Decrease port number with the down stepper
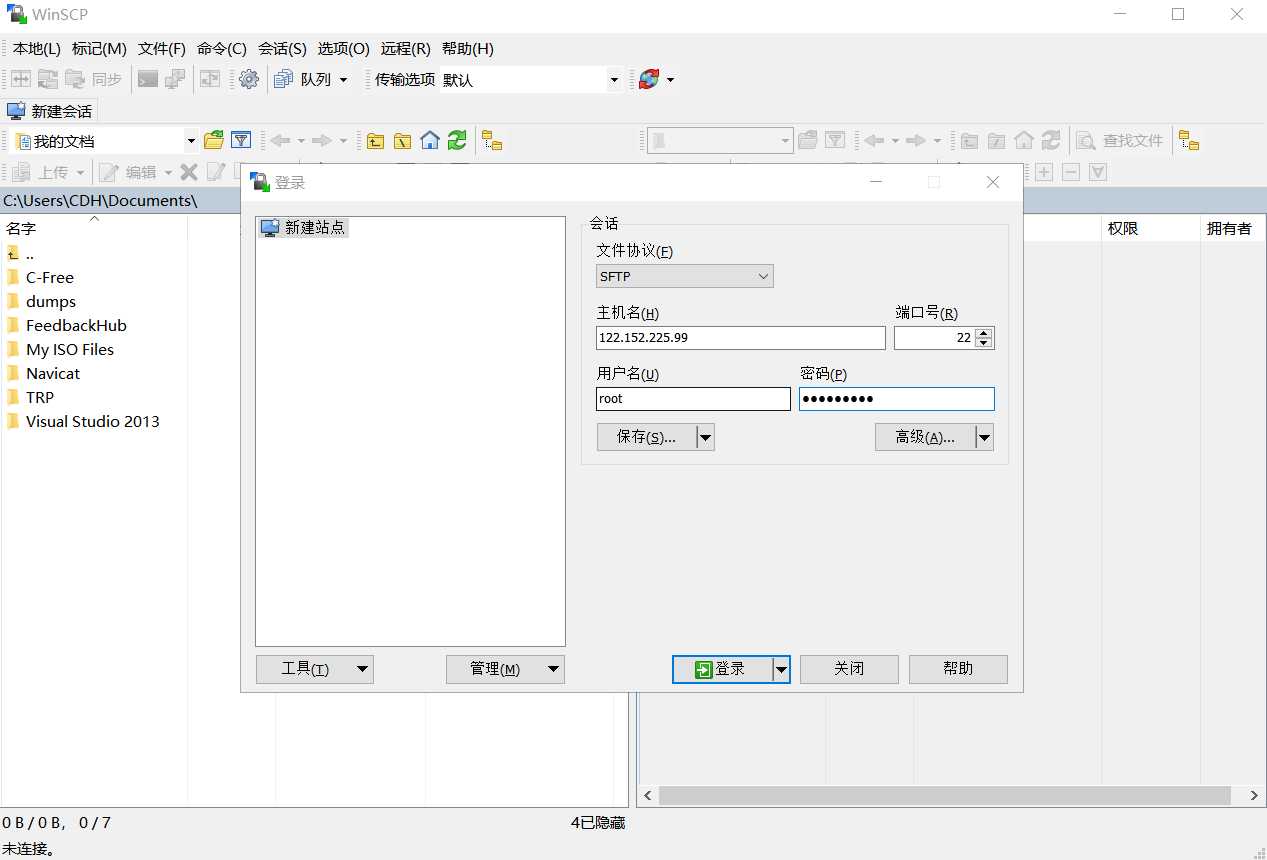Image resolution: width=1267 pixels, height=860 pixels. (x=984, y=343)
